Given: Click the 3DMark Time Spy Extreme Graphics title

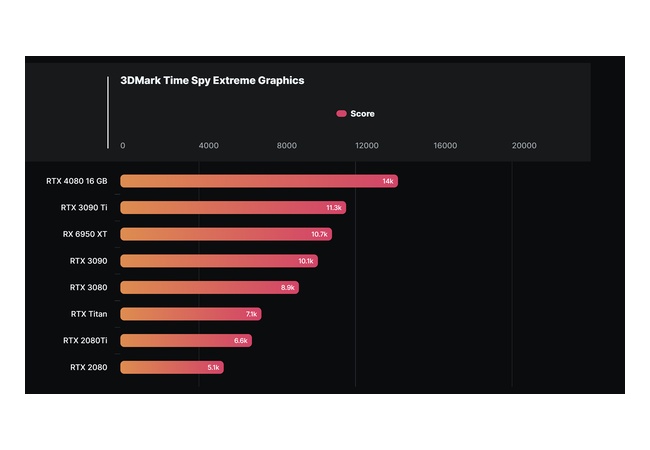Looking at the screenshot, I should coord(212,80).
